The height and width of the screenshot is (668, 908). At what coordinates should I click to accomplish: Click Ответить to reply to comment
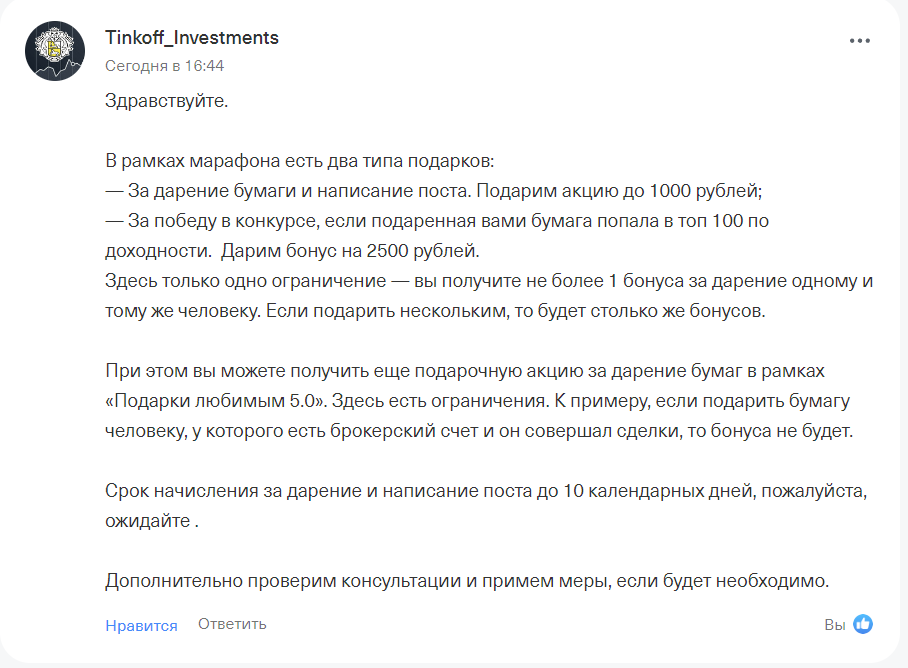pos(232,624)
